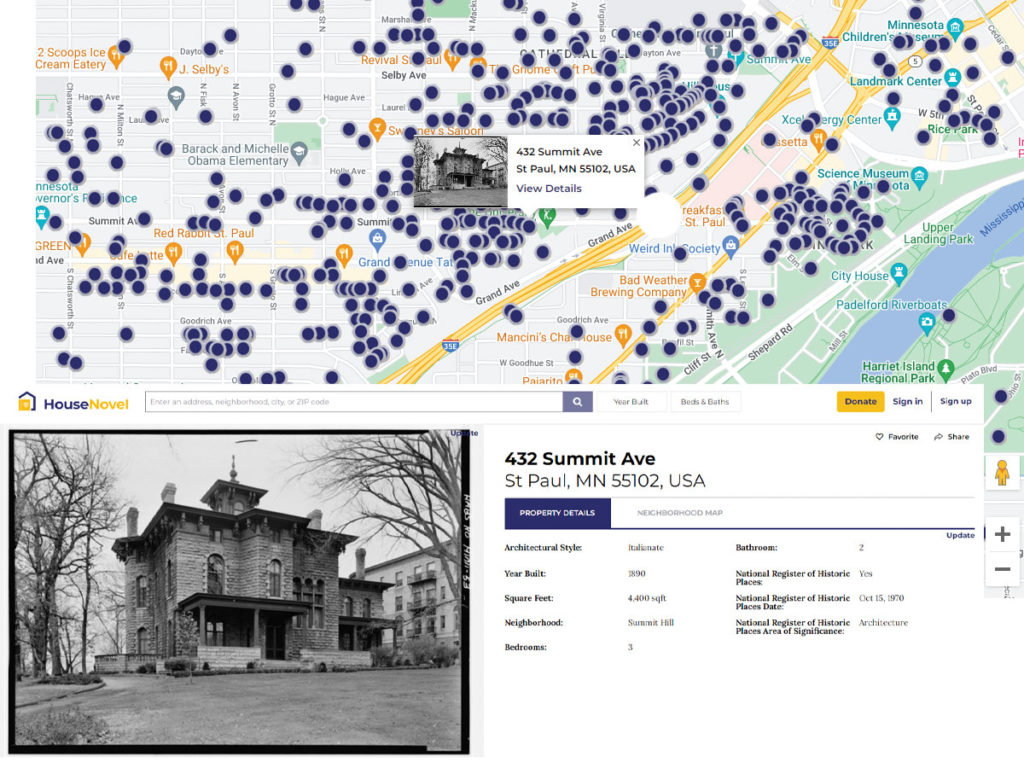Click the HouseNovel logo icon
1024x768 pixels.
[x=26, y=401]
